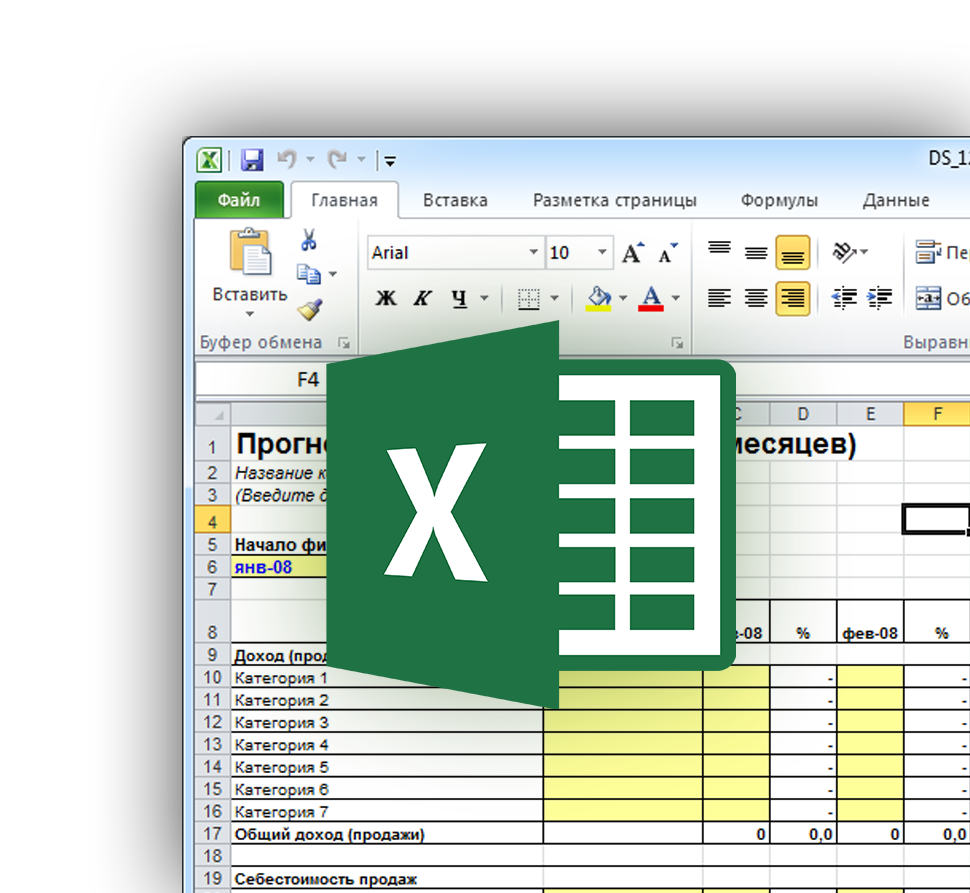Viewport: 970px width, 893px height.
Task: Toggle bottom vertical alignment
Action: click(792, 252)
